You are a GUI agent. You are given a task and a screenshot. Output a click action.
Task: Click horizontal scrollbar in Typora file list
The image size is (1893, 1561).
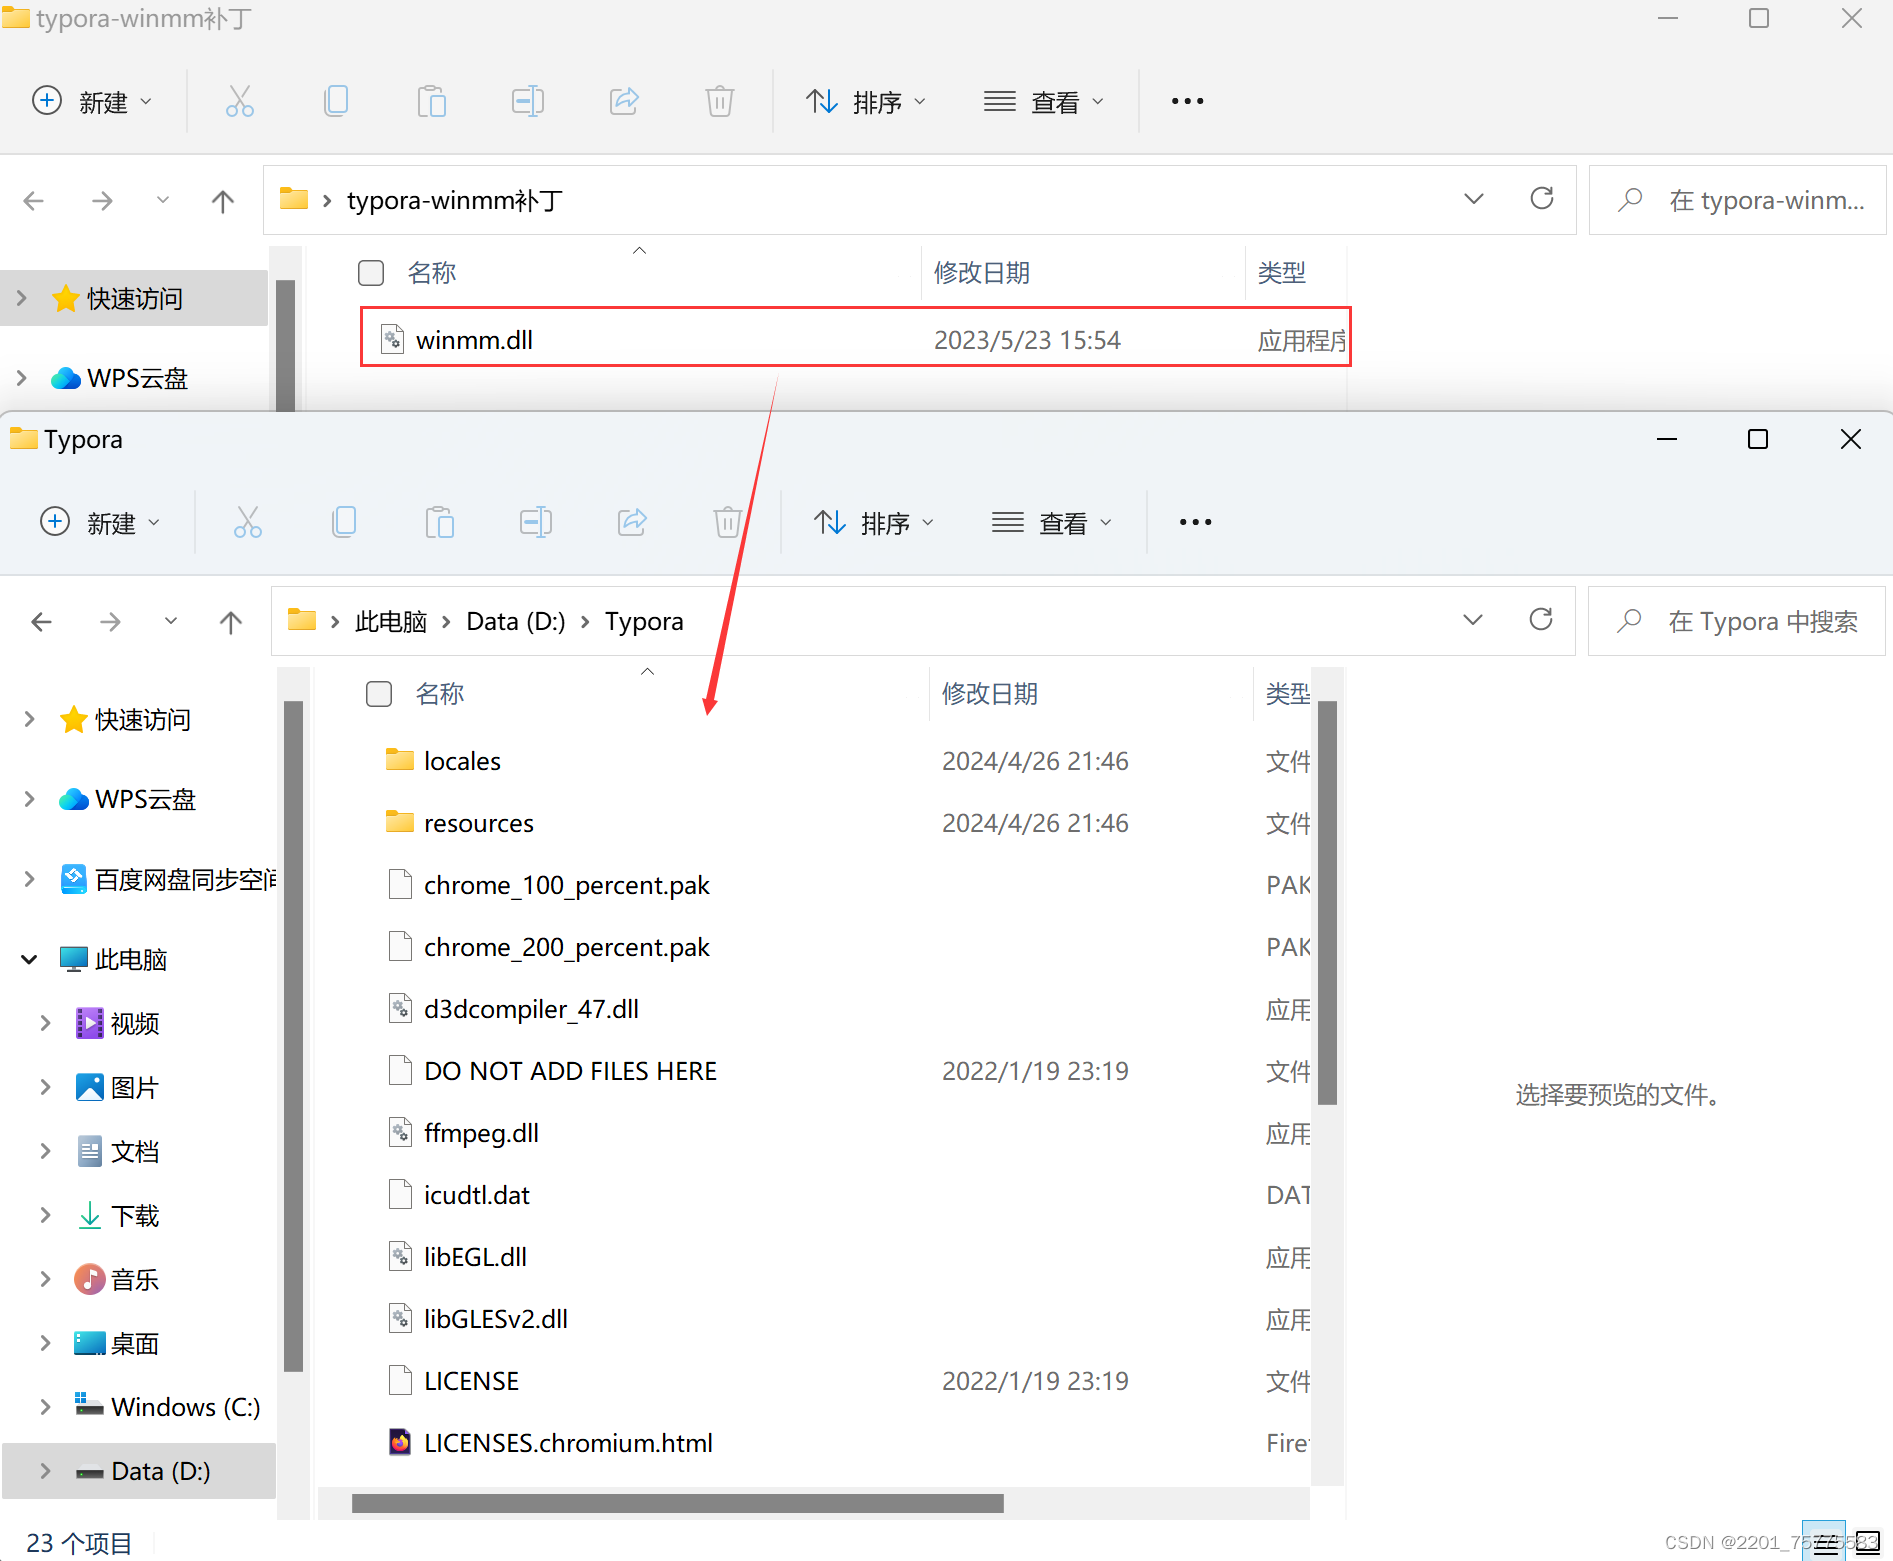pos(677,1504)
